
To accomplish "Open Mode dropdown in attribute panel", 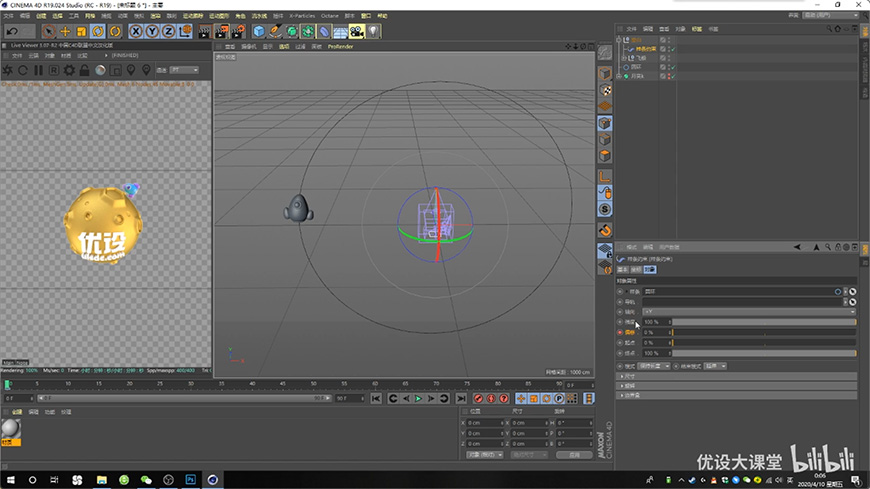I will pos(654,366).
